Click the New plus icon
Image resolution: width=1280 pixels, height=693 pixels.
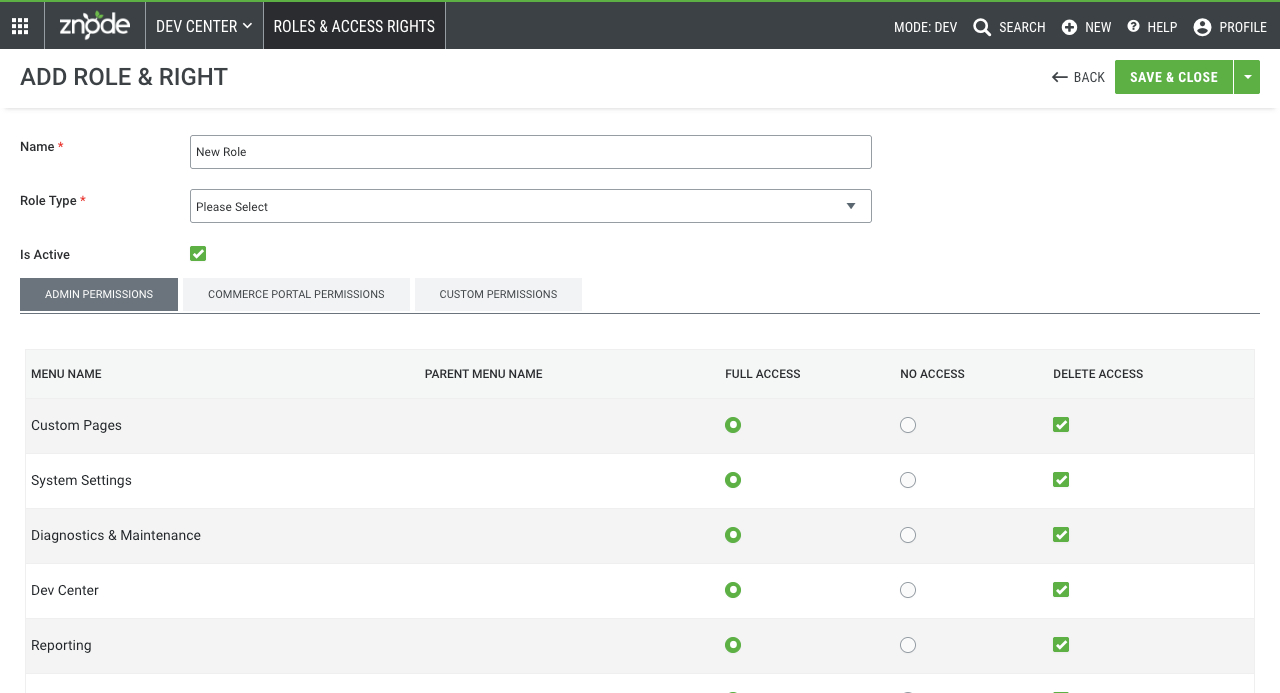click(1069, 27)
